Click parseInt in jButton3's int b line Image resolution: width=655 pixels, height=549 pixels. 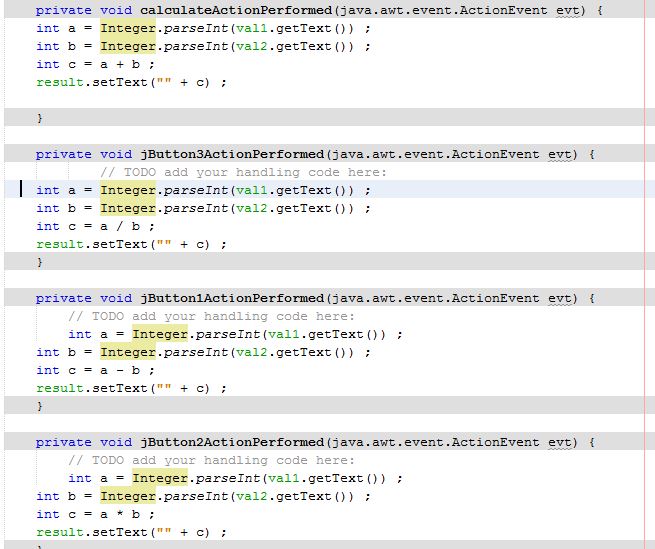195,208
